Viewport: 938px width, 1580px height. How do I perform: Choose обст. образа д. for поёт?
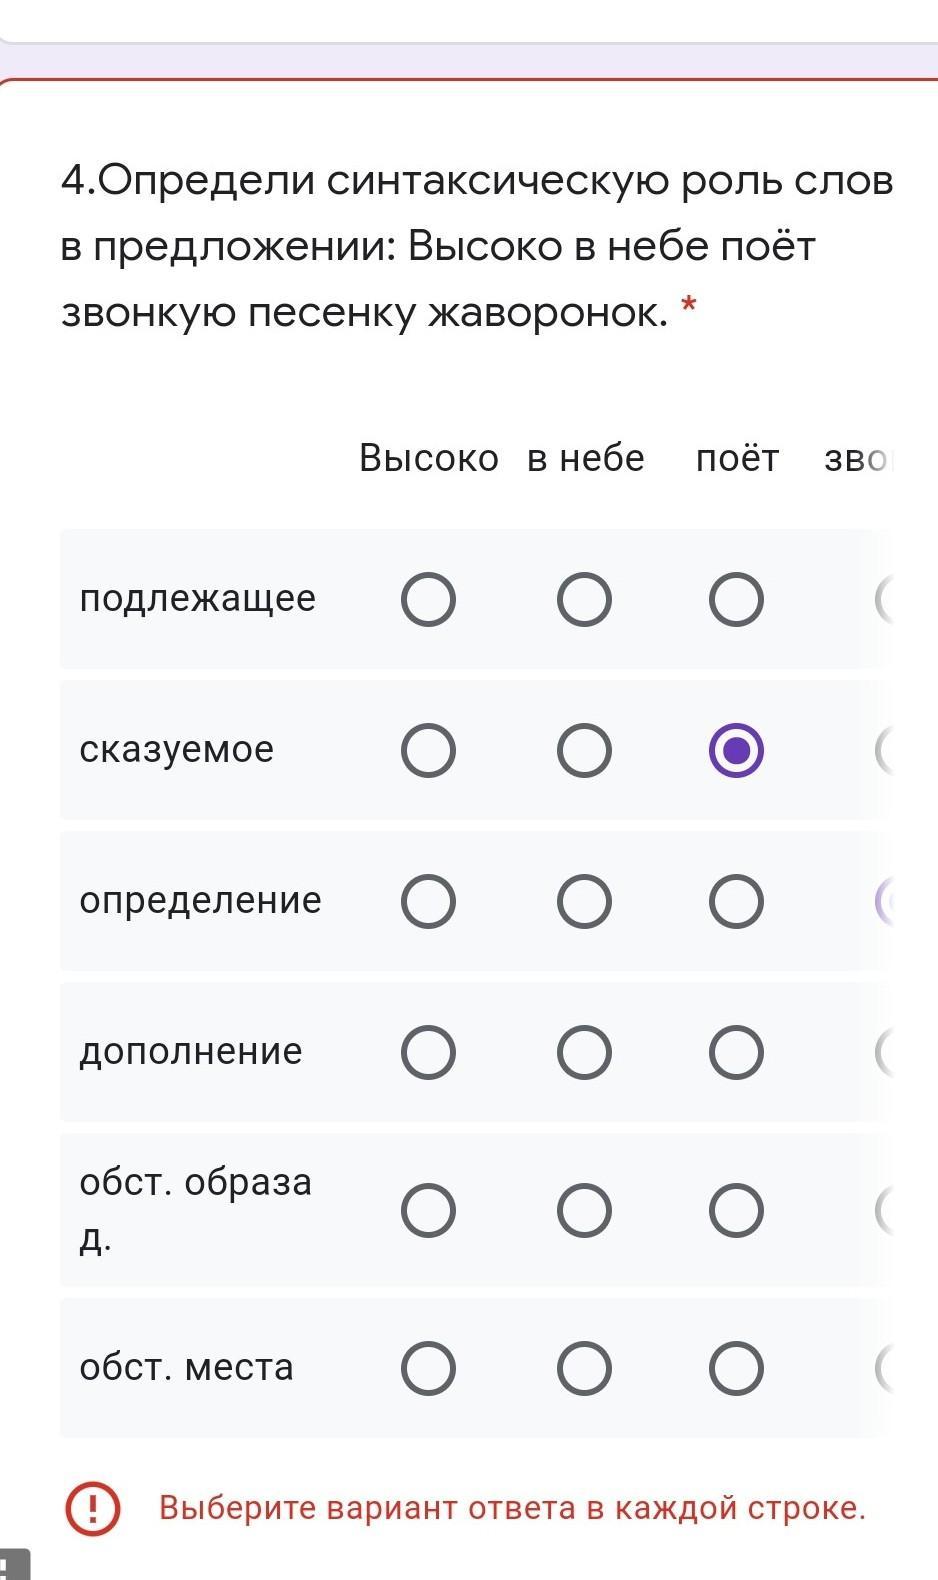coord(736,1211)
